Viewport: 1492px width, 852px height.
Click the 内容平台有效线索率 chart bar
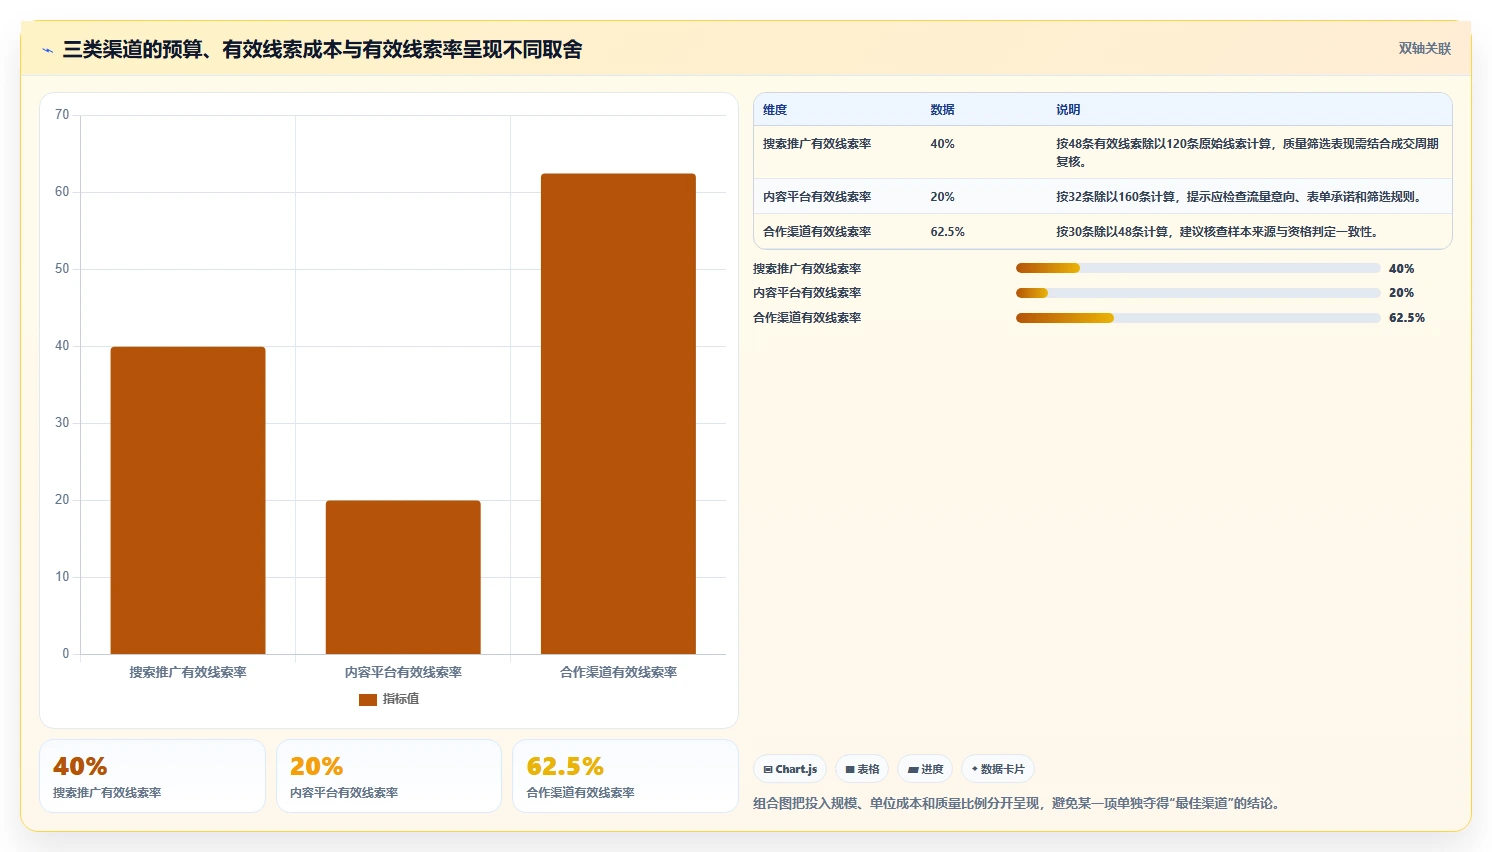[403, 577]
